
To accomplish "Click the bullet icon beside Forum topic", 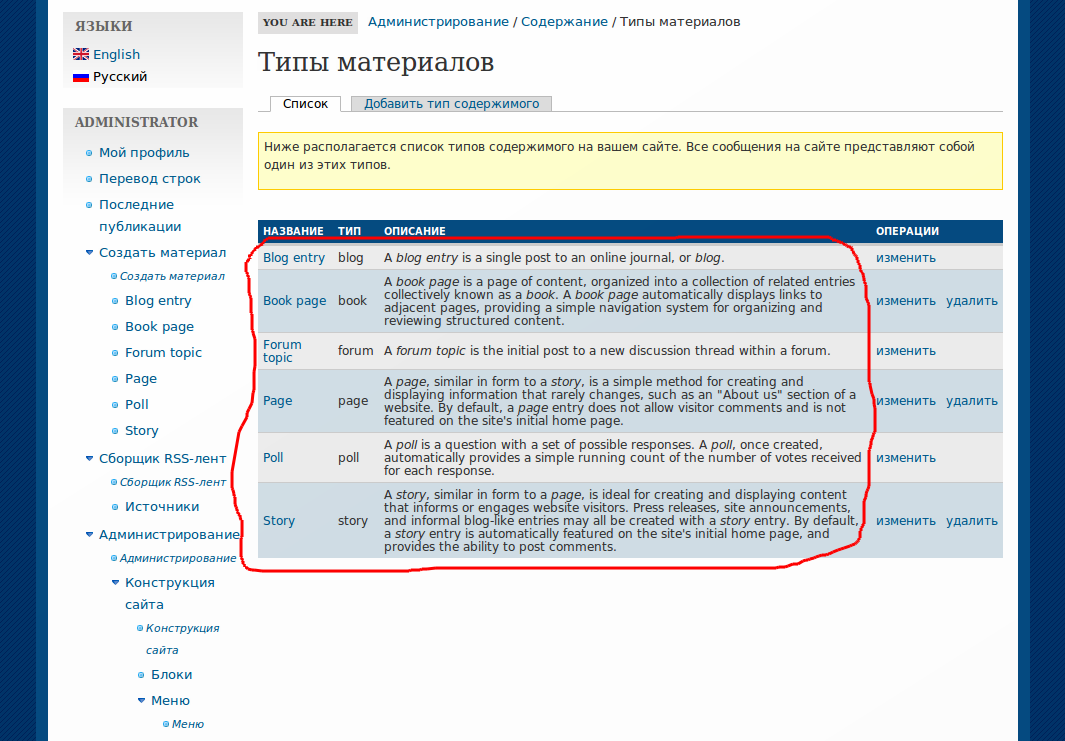I will 114,352.
